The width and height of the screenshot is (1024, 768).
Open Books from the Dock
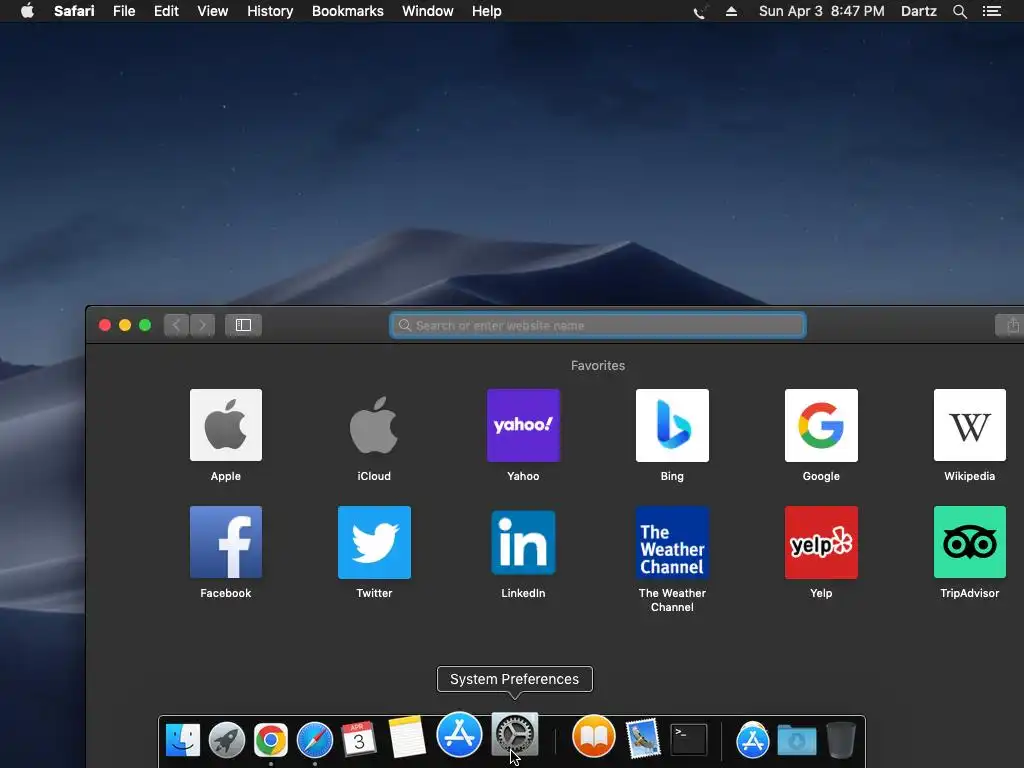click(x=594, y=736)
